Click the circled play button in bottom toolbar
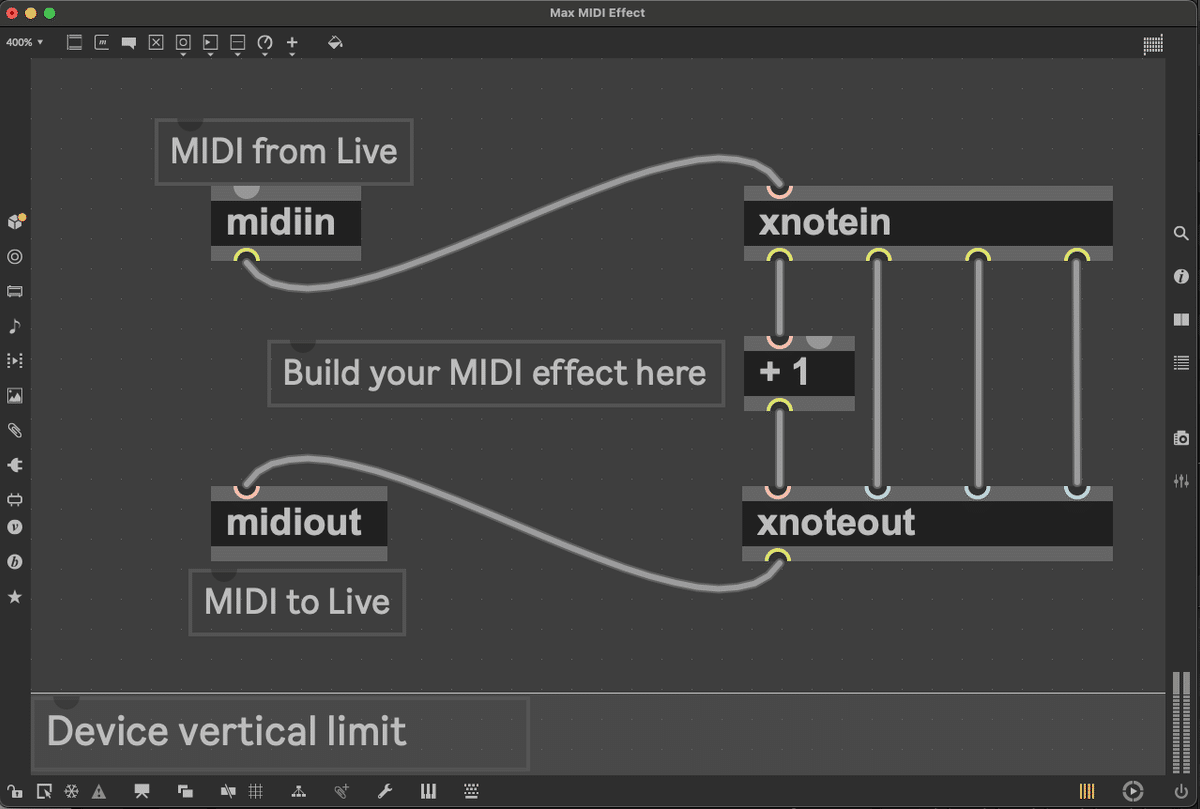 pos(1132,791)
